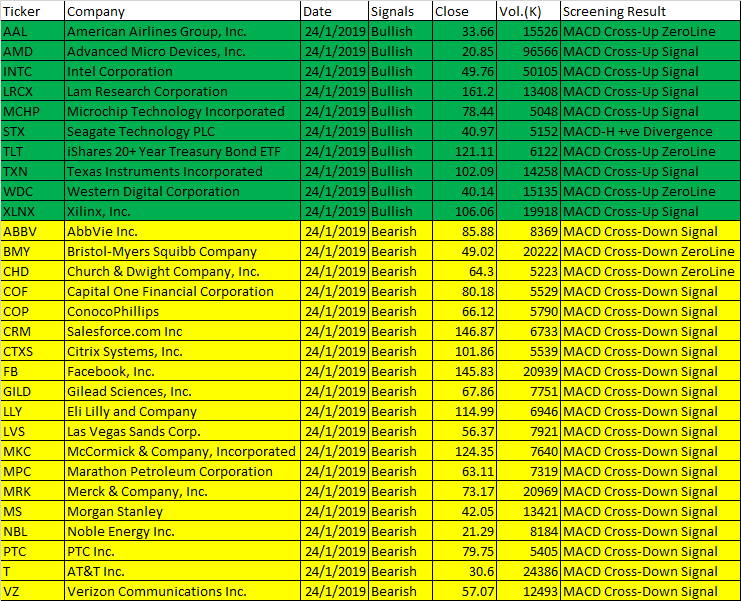Click the close value 56.37
The height and width of the screenshot is (601, 741).
[x=464, y=431]
